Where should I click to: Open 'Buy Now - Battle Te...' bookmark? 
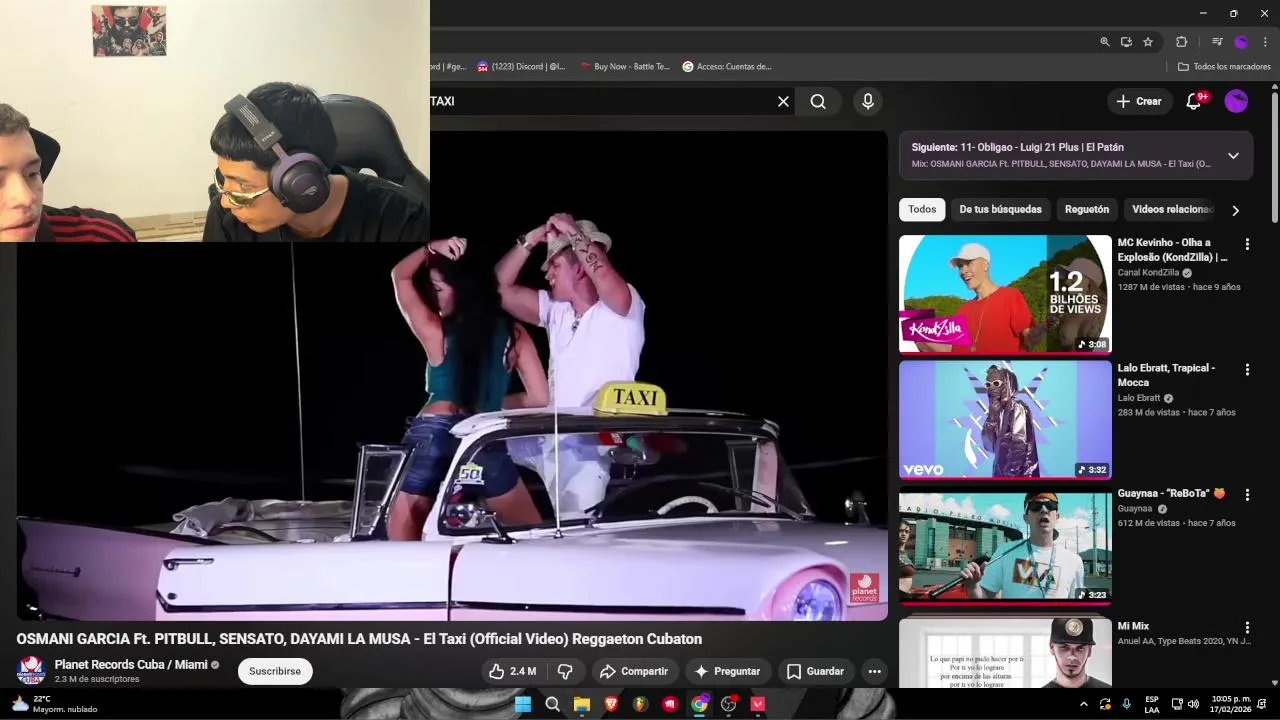click(x=624, y=67)
